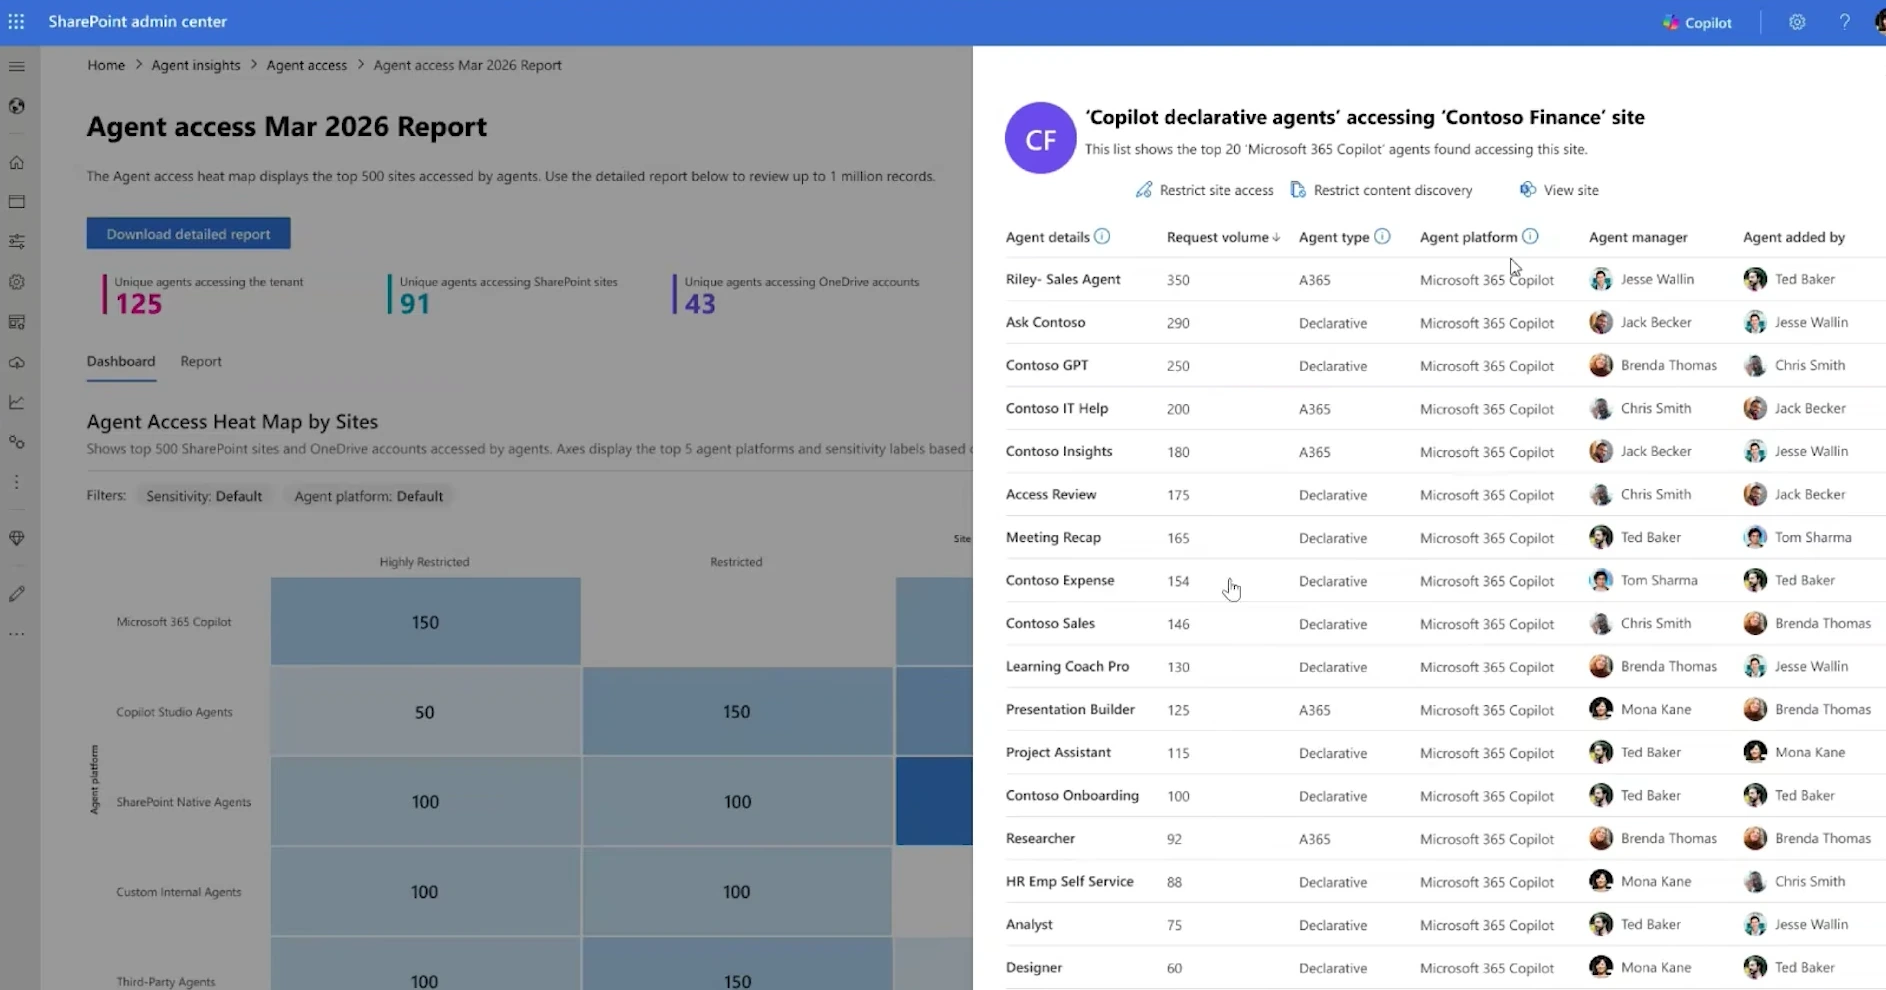Select Learning Coach Pro agent name
Screen dimensions: 1886x990
coord(1067,666)
